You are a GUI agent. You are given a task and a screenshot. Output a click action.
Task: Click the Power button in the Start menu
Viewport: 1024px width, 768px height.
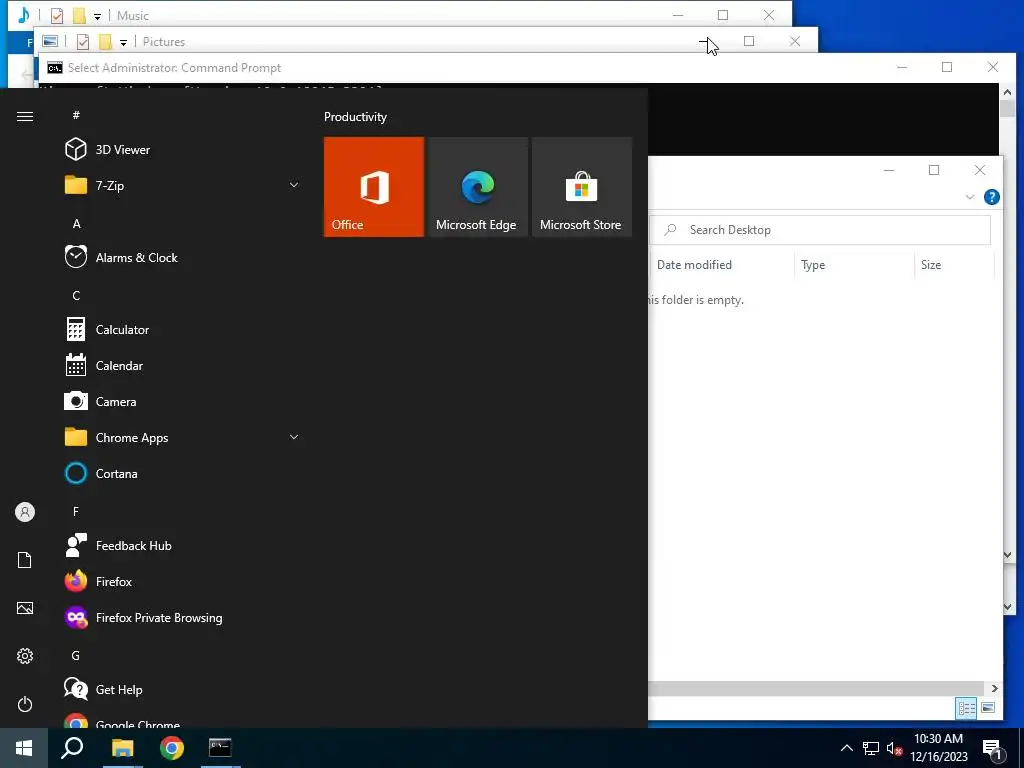pos(25,704)
